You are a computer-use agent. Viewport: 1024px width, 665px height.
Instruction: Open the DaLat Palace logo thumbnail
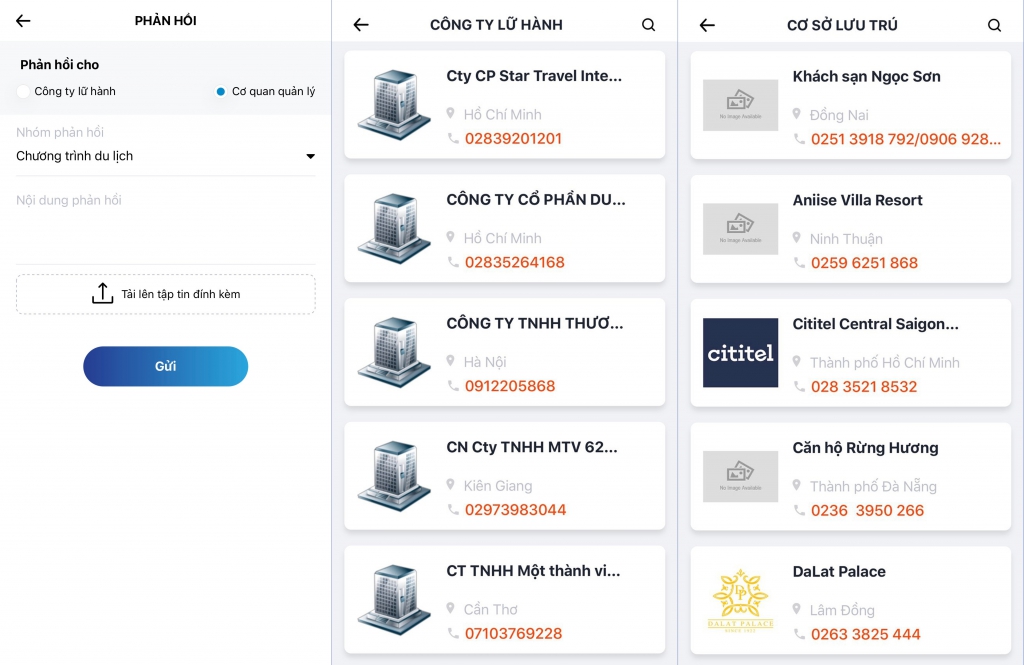click(x=740, y=600)
